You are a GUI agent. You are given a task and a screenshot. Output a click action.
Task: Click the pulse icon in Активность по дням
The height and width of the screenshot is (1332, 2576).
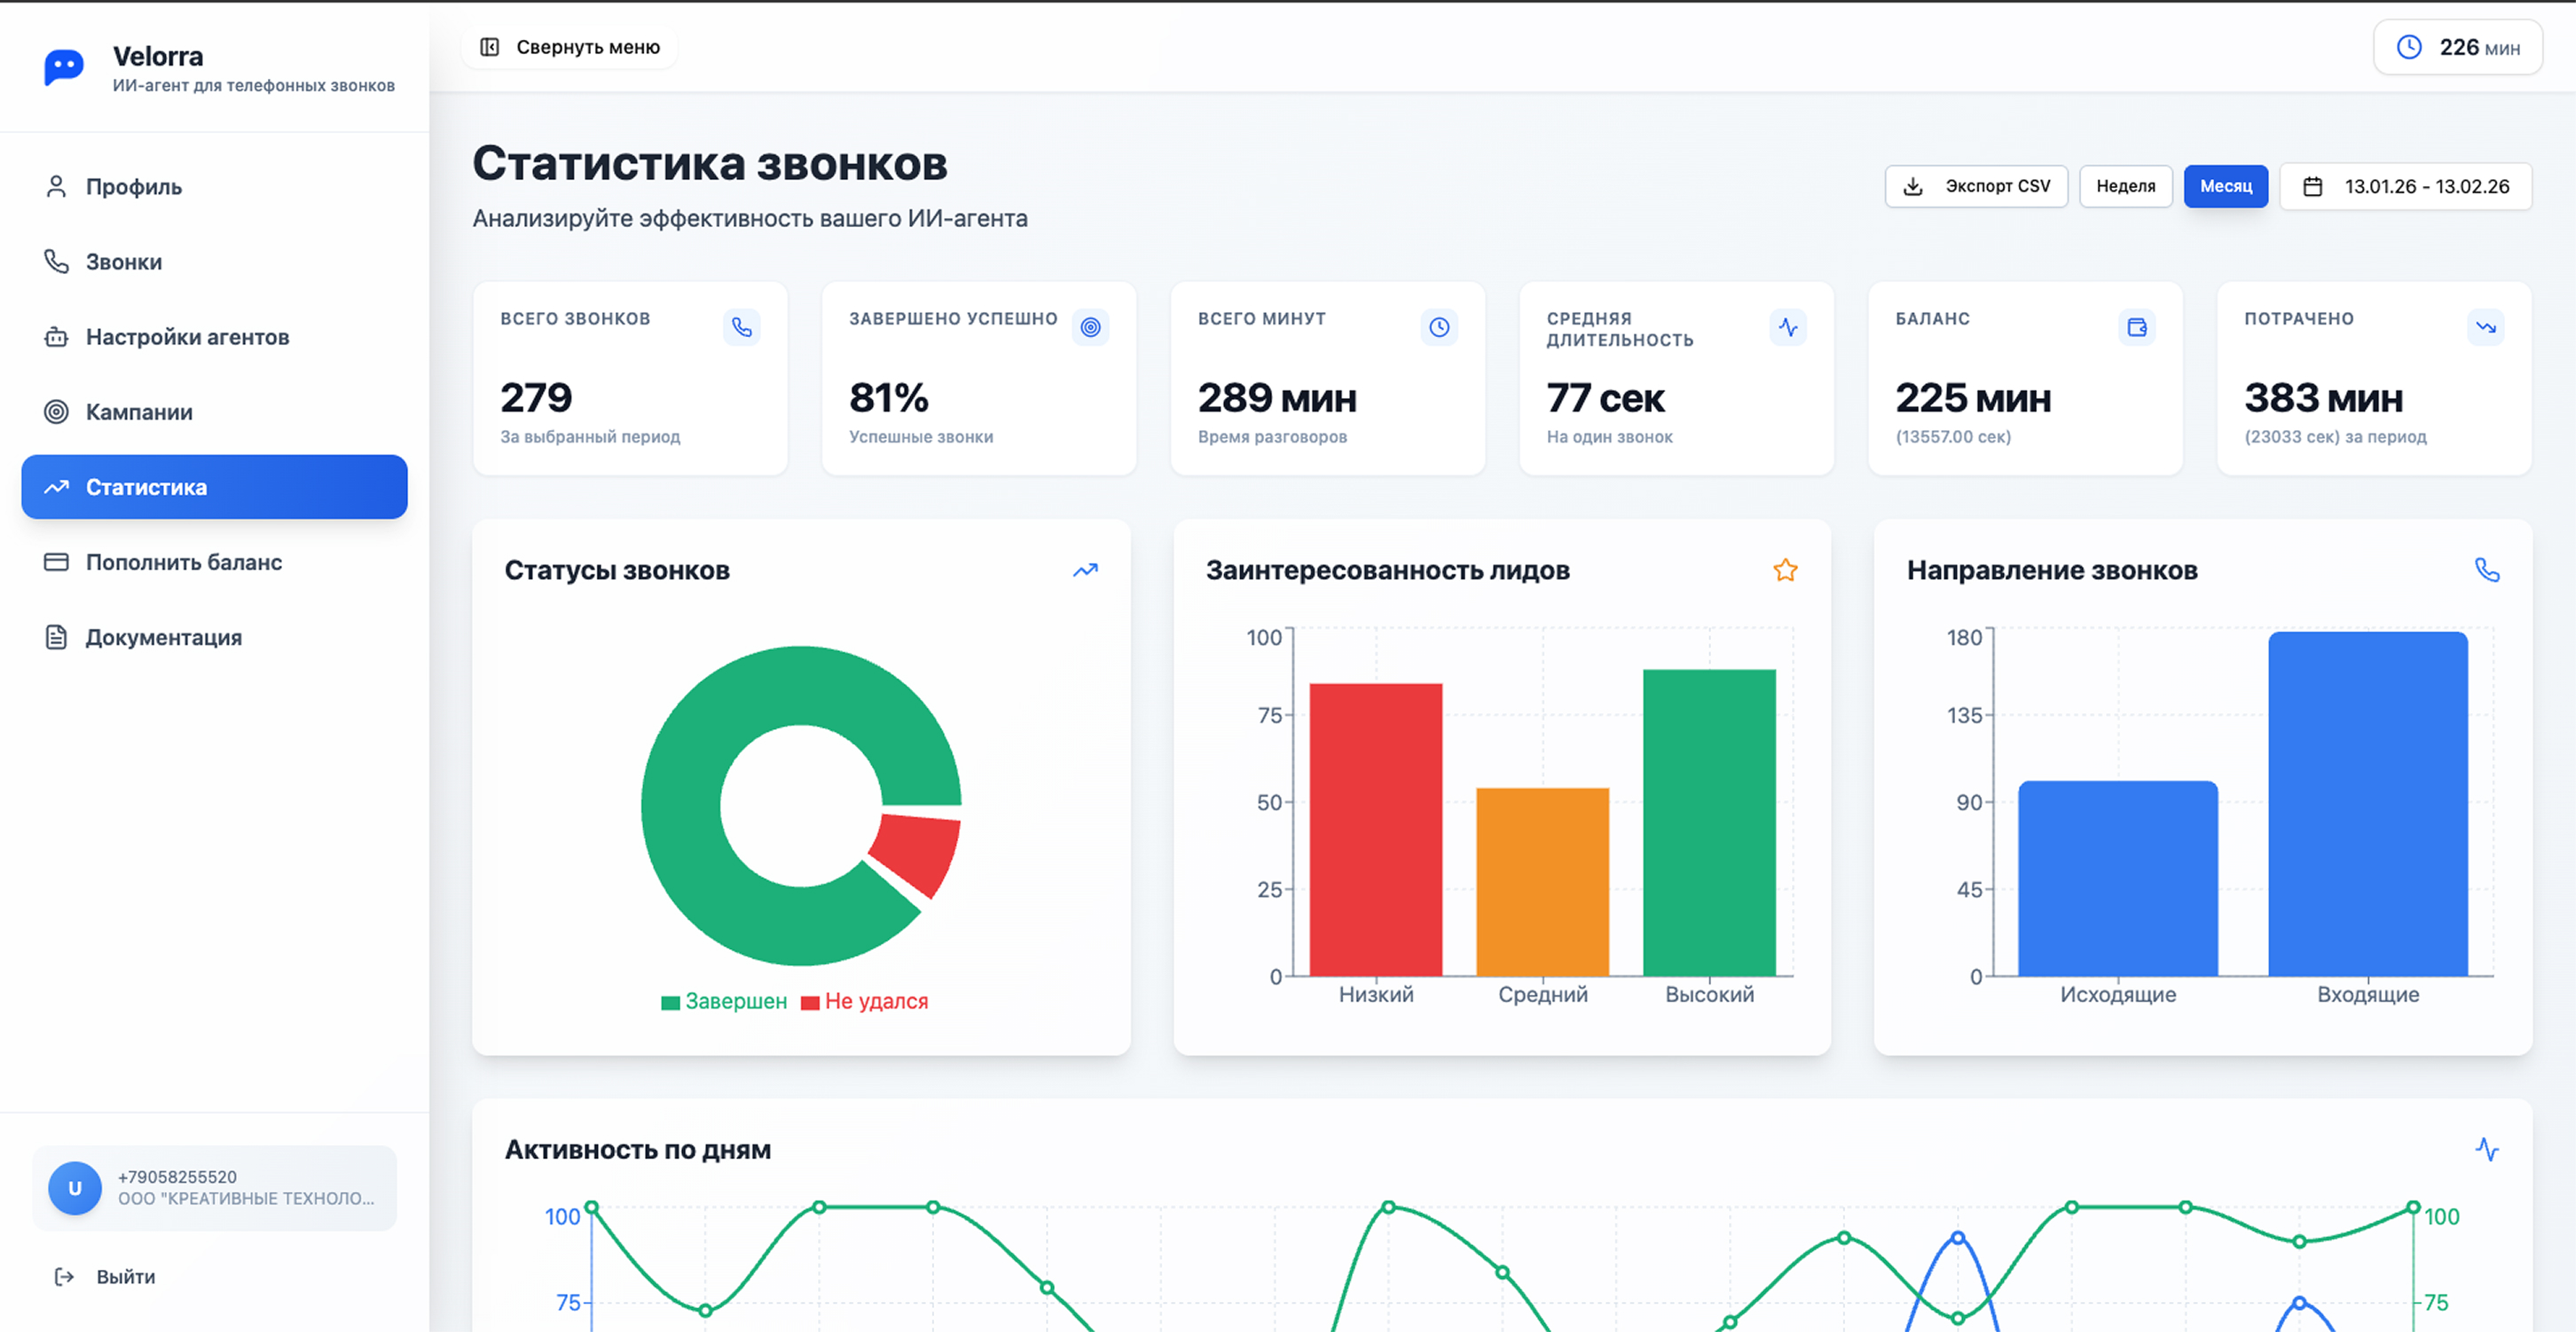pyautogui.click(x=2486, y=1149)
